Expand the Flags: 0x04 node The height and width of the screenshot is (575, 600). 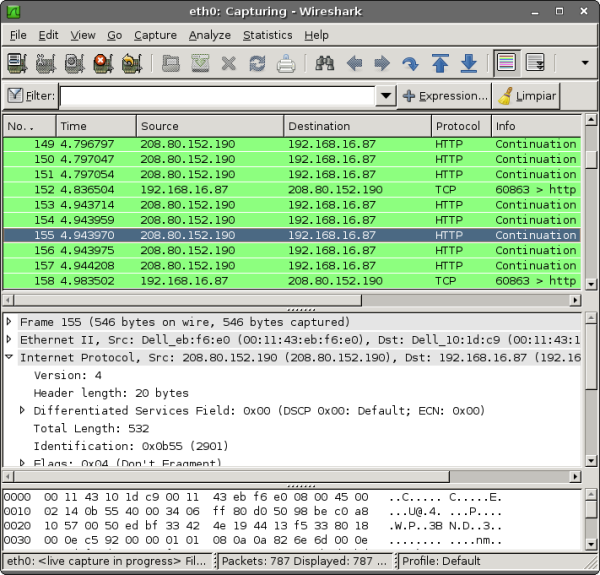click(23, 463)
